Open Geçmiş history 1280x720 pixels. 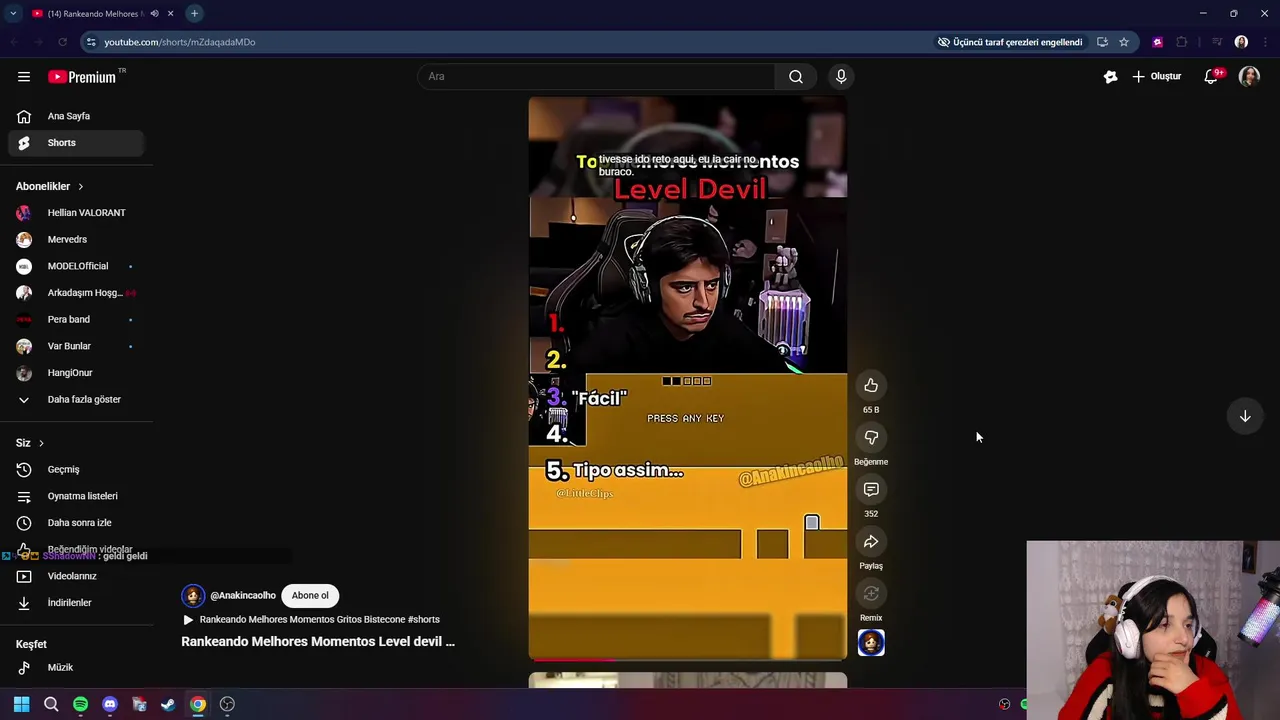click(x=76, y=469)
